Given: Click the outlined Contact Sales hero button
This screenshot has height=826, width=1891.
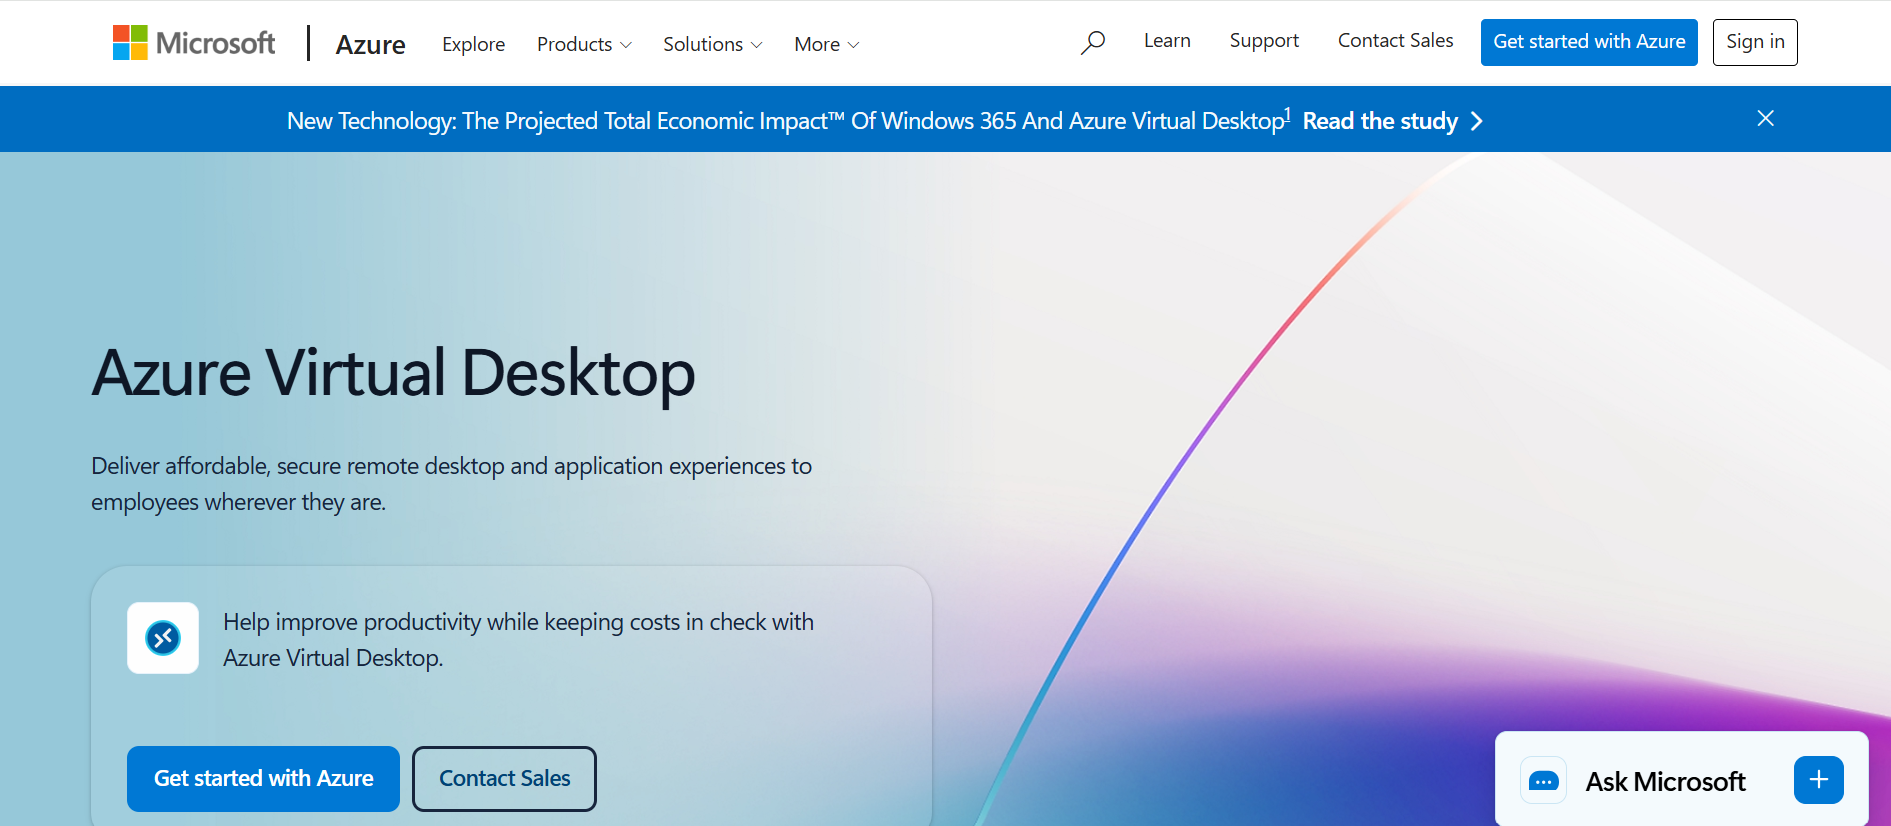Looking at the screenshot, I should point(504,778).
